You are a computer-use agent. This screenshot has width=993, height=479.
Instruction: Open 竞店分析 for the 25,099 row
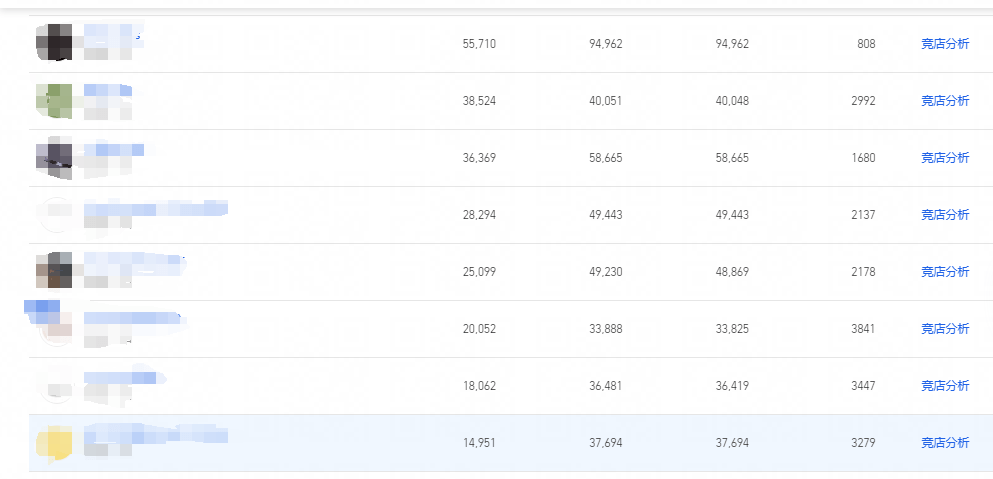[x=945, y=272]
